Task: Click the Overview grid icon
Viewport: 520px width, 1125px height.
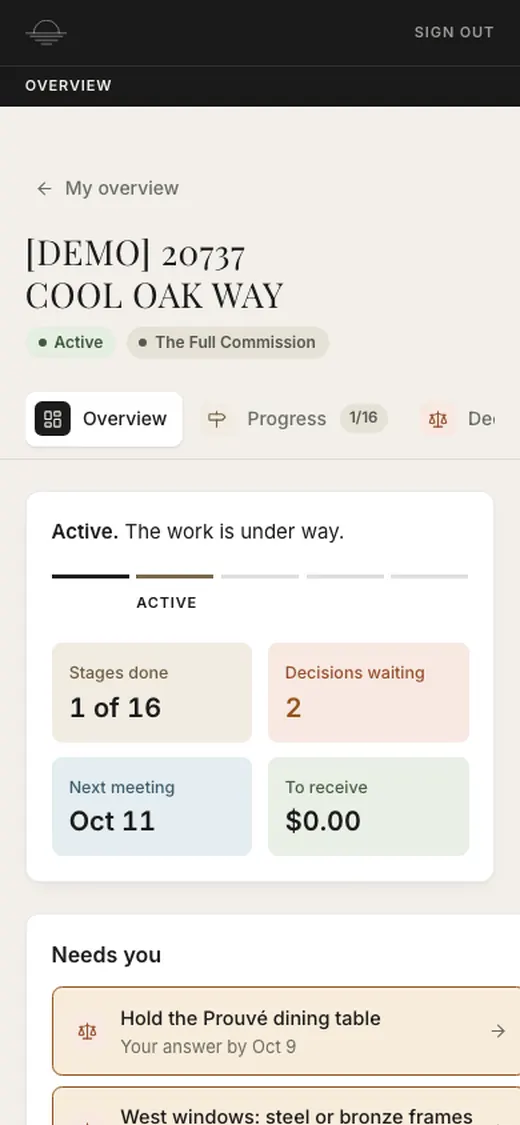Action: point(52,419)
